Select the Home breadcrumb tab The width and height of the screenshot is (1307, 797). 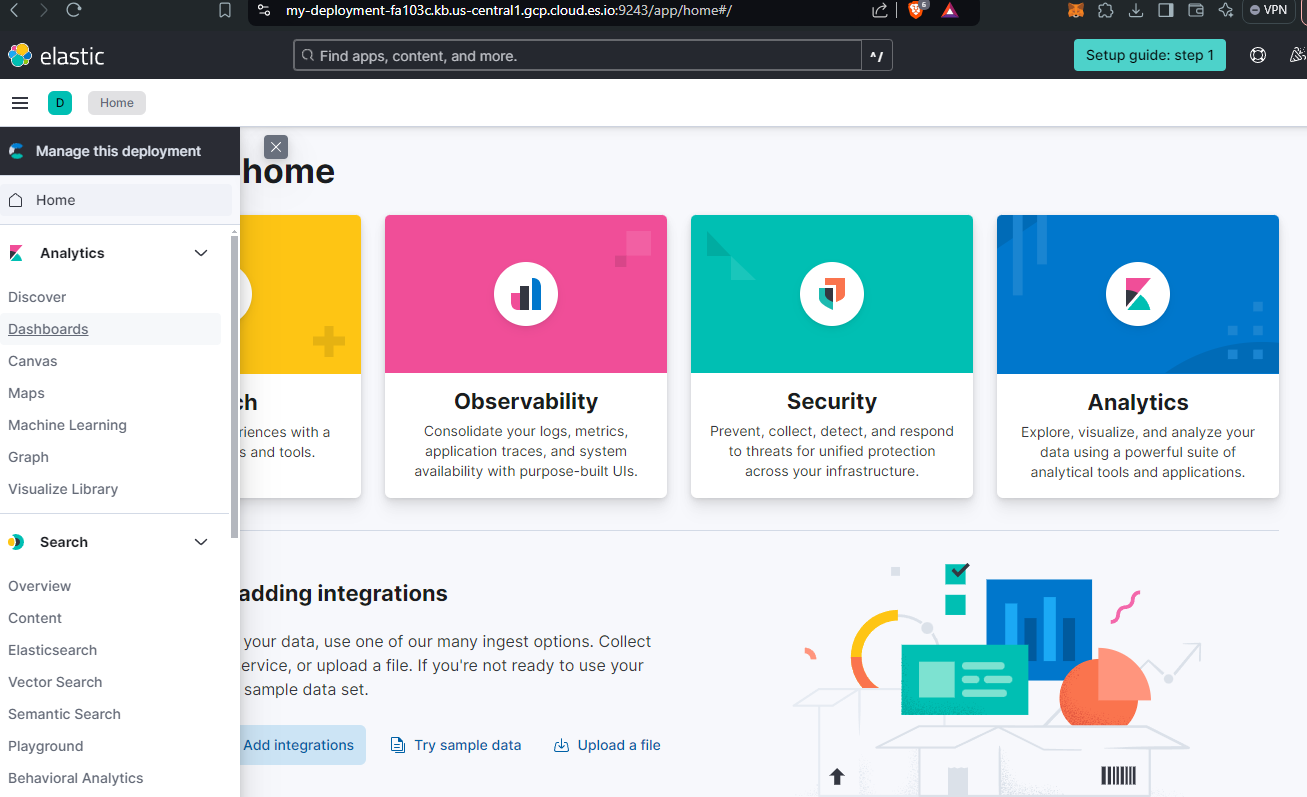tap(116, 102)
